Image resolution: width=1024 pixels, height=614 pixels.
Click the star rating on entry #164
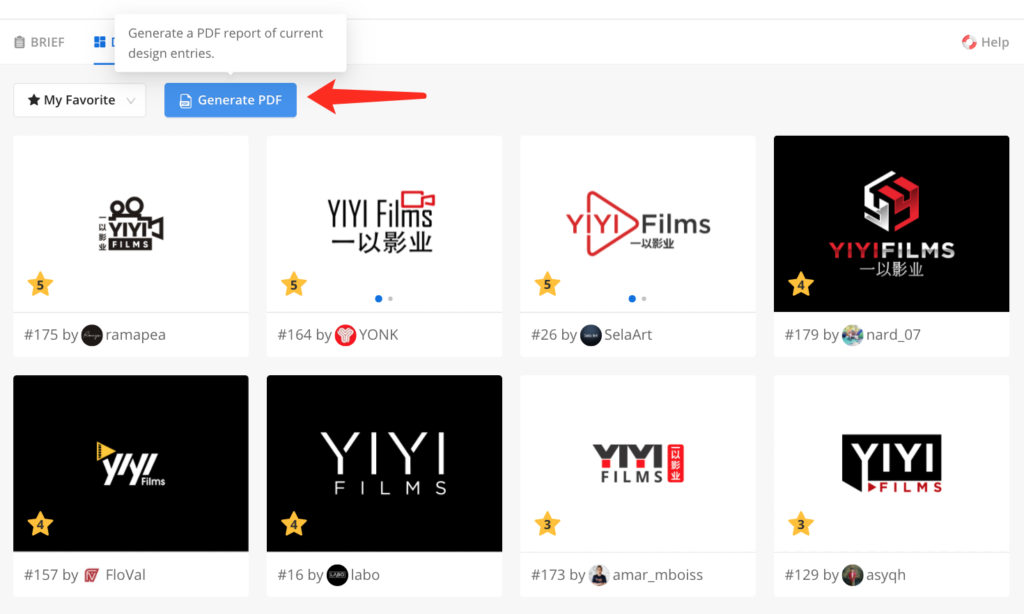click(293, 285)
